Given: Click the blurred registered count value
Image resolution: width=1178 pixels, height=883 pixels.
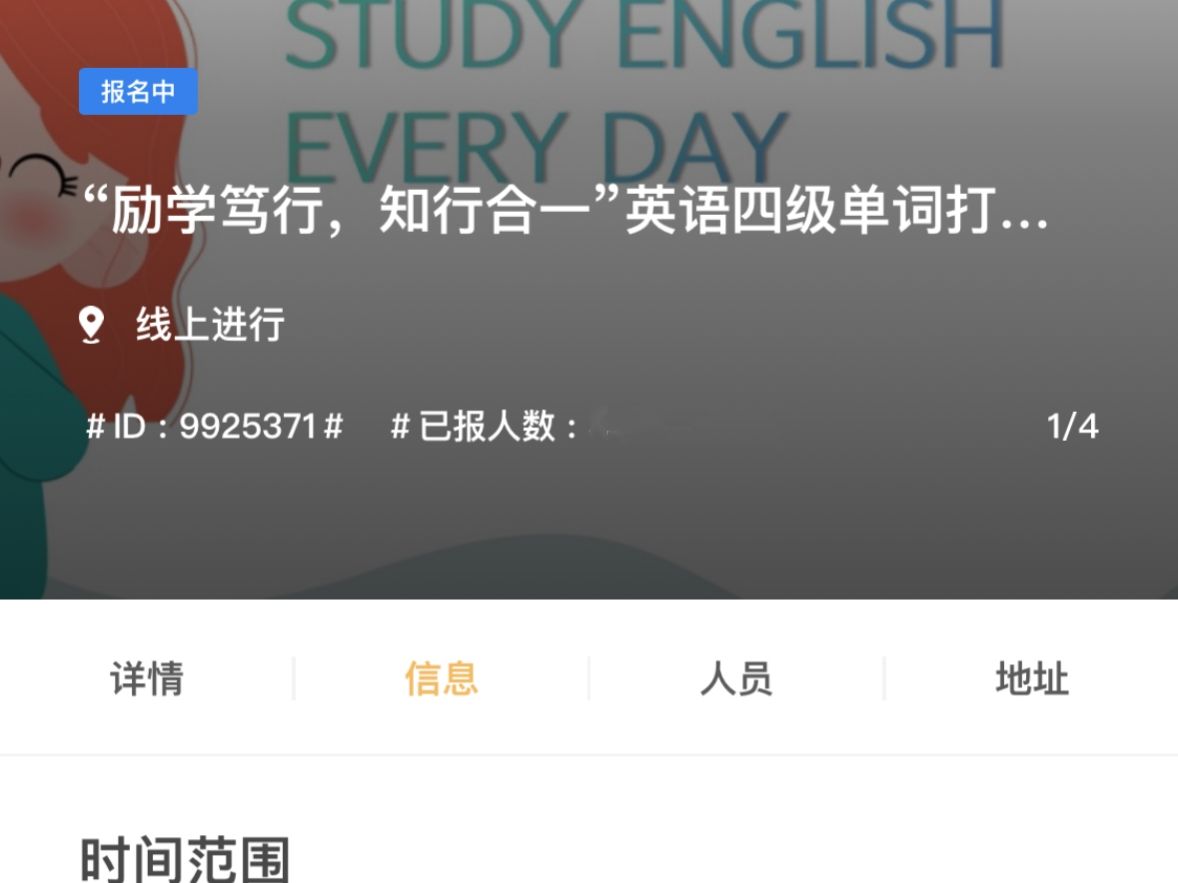Looking at the screenshot, I should (x=680, y=427).
